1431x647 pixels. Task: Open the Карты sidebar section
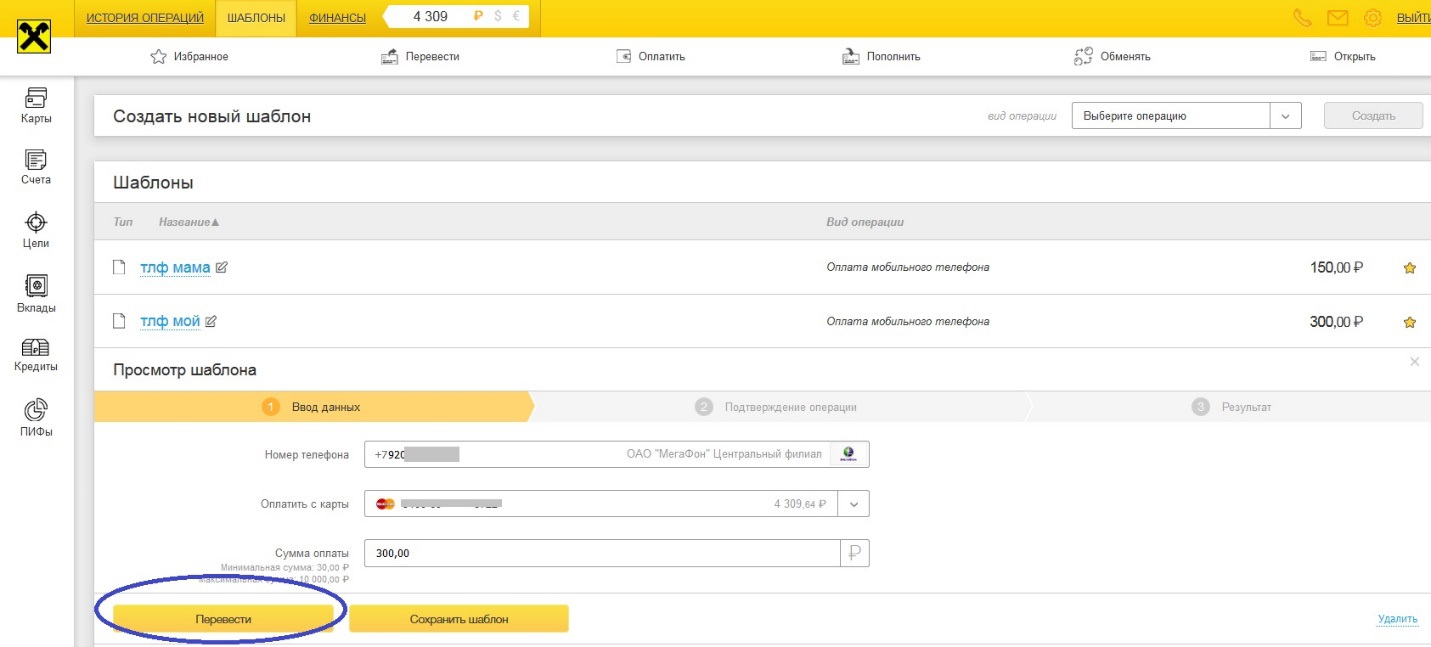tap(36, 106)
